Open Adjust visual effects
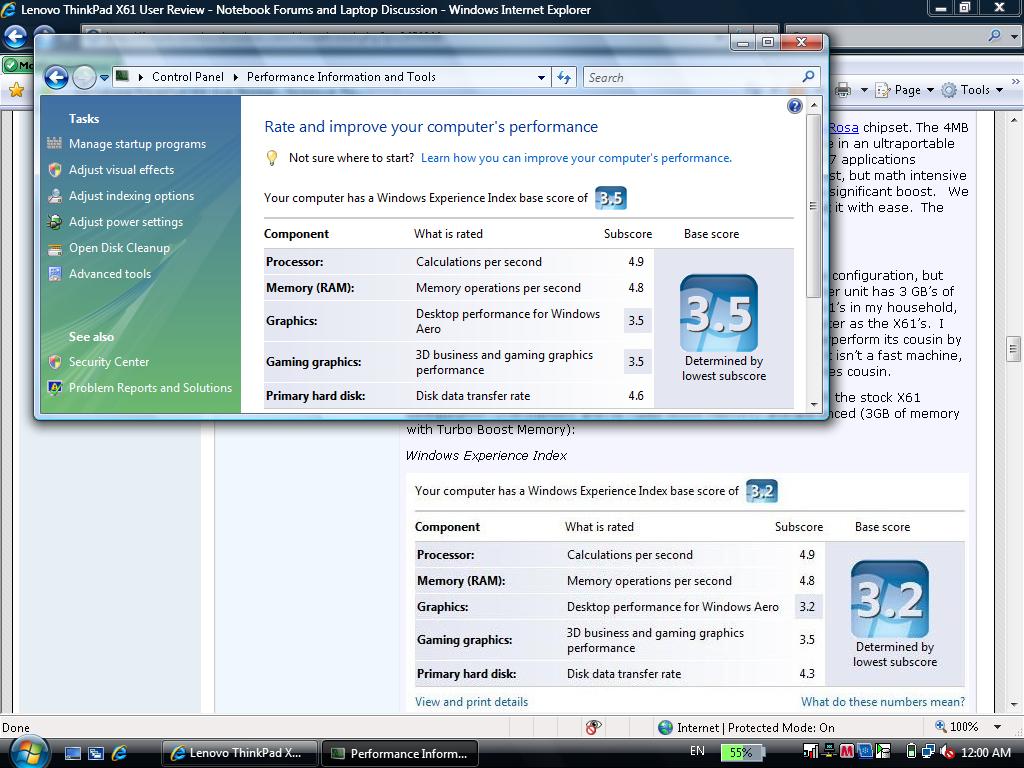Image resolution: width=1024 pixels, height=768 pixels. click(x=121, y=170)
